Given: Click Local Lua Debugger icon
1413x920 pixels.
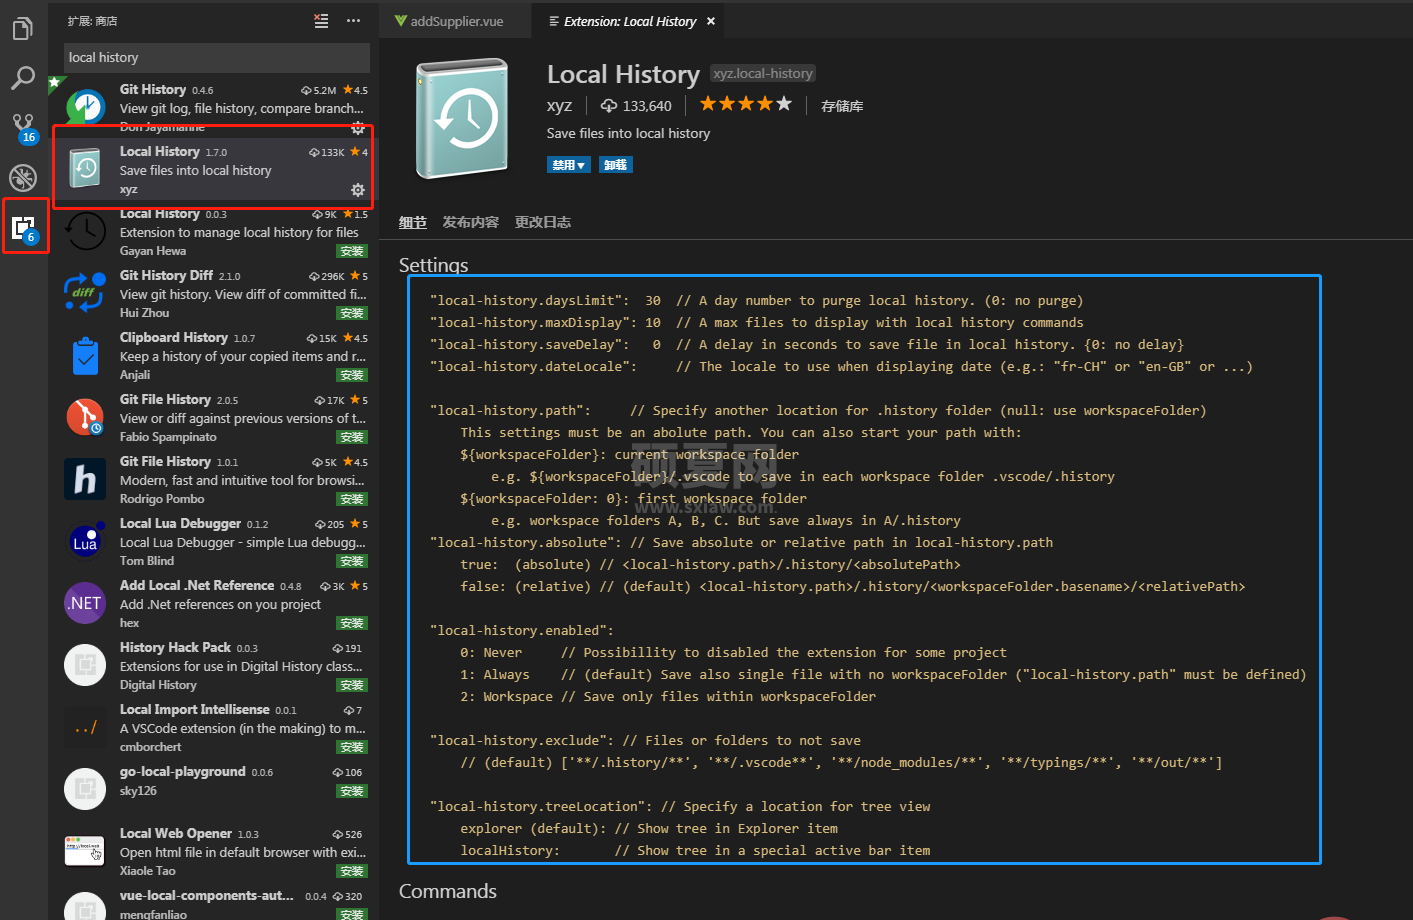Looking at the screenshot, I should coord(86,541).
